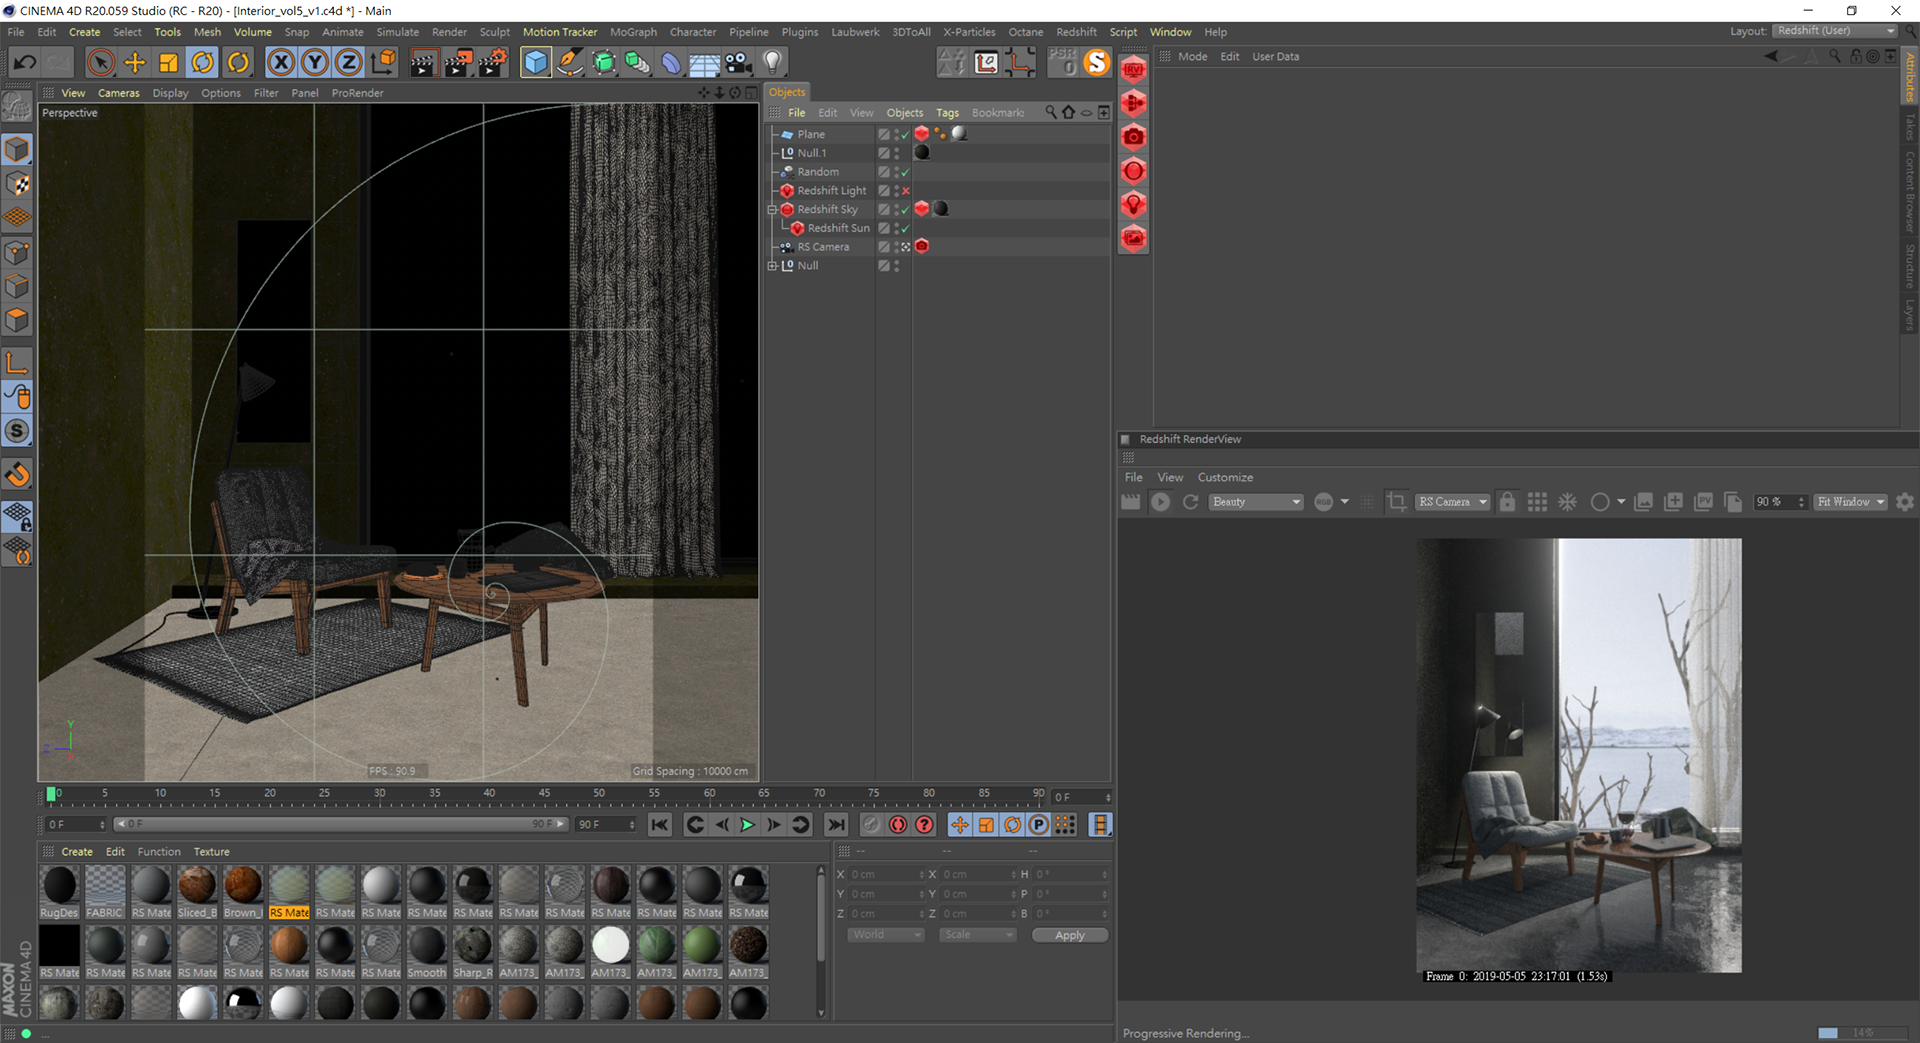This screenshot has height=1043, width=1920.
Task: Enable RenderView crop region tool
Action: [x=1397, y=502]
